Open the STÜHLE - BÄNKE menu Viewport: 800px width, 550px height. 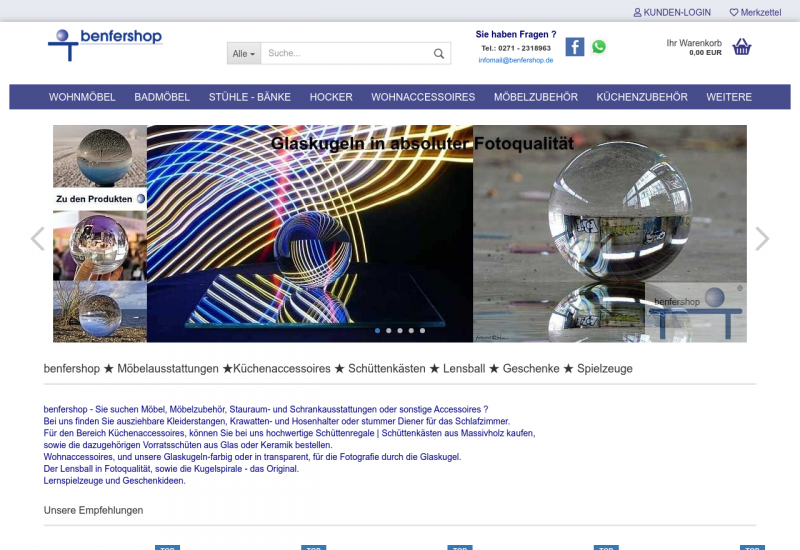click(x=250, y=97)
